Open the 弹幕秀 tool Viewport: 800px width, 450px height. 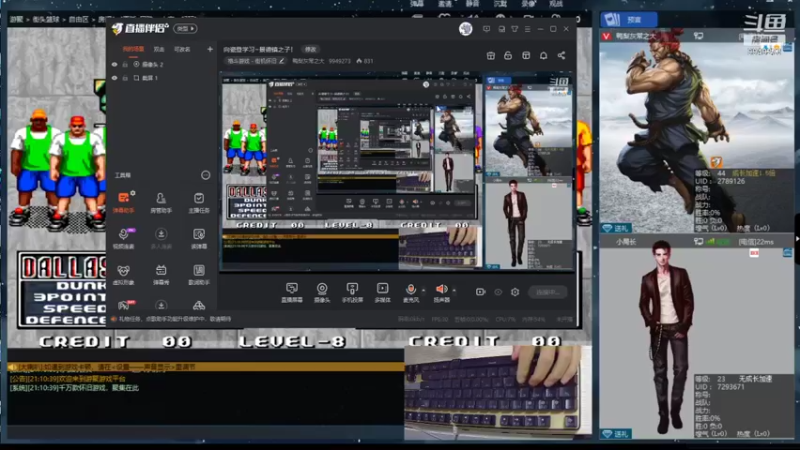(161, 274)
